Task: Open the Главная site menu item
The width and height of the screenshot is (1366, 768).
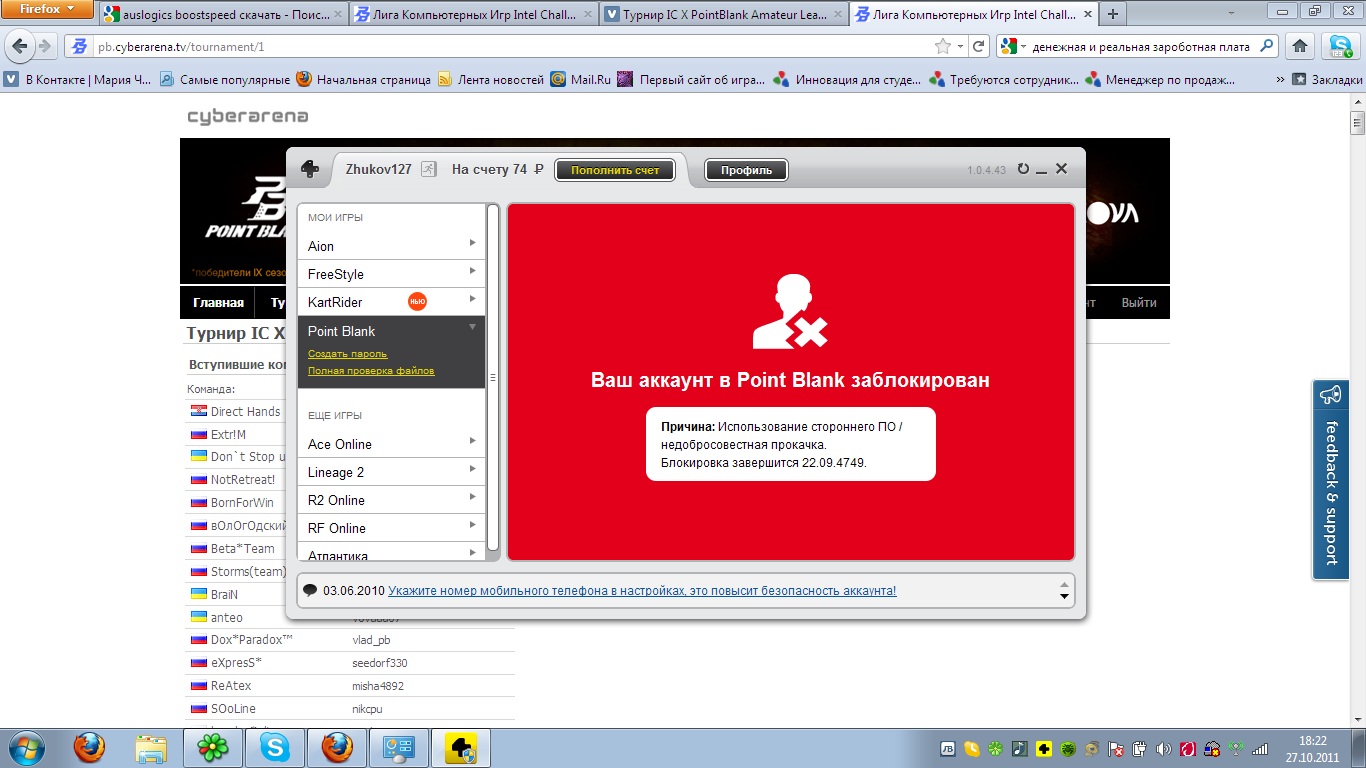Action: click(218, 303)
